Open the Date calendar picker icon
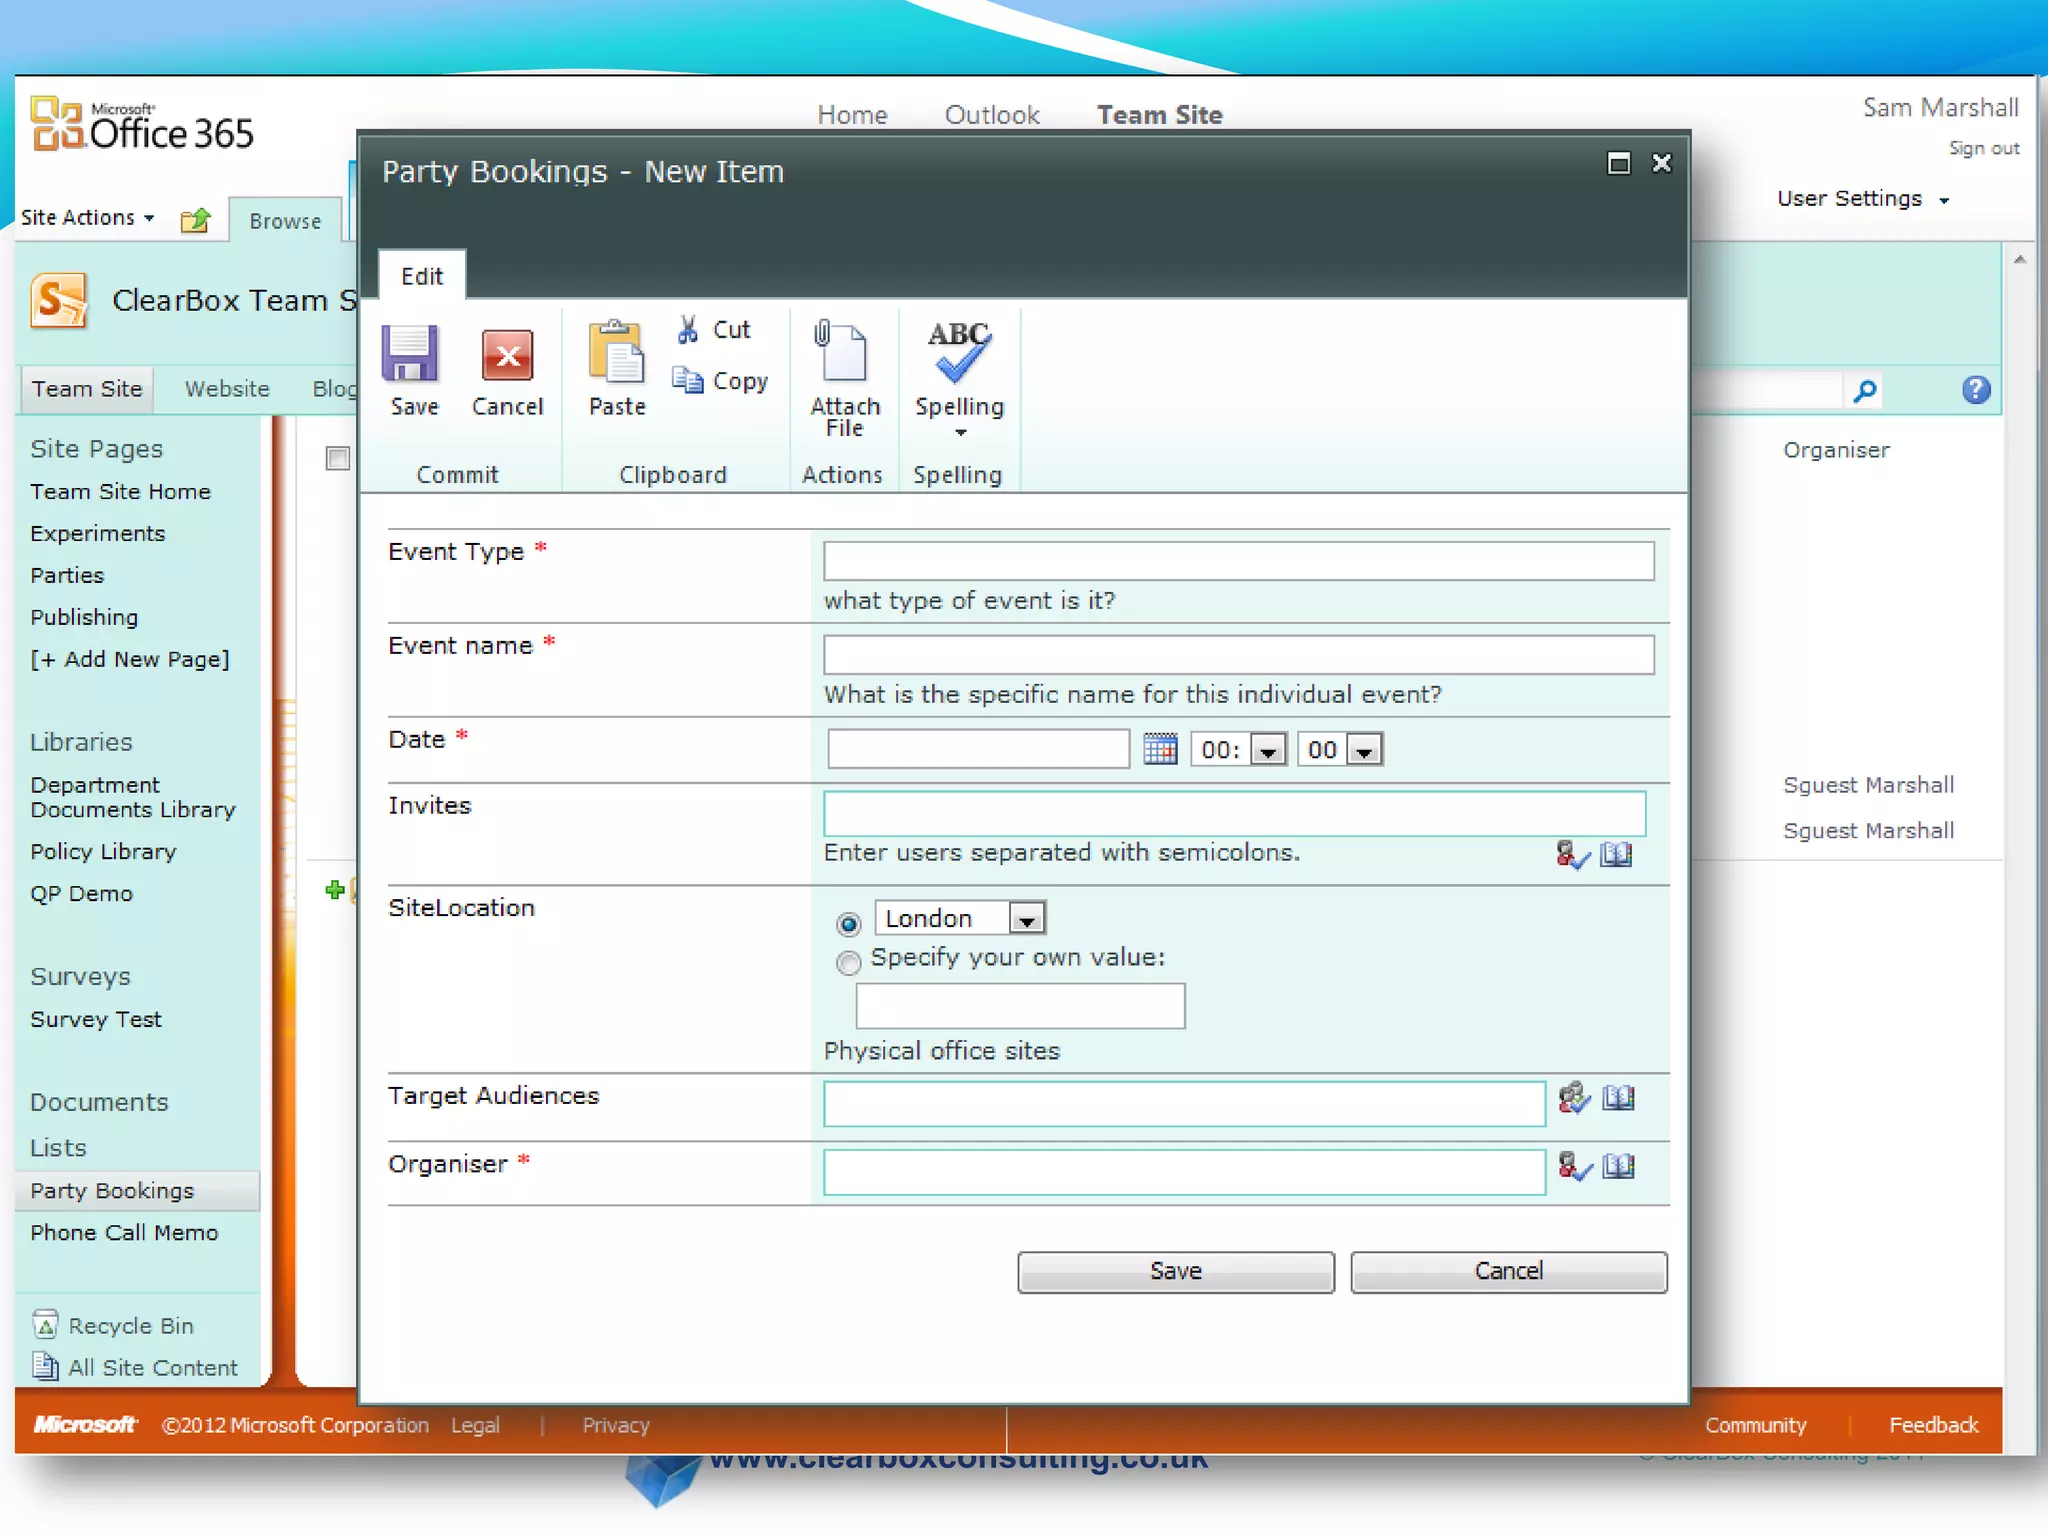This screenshot has height=1536, width=2048. click(1160, 749)
